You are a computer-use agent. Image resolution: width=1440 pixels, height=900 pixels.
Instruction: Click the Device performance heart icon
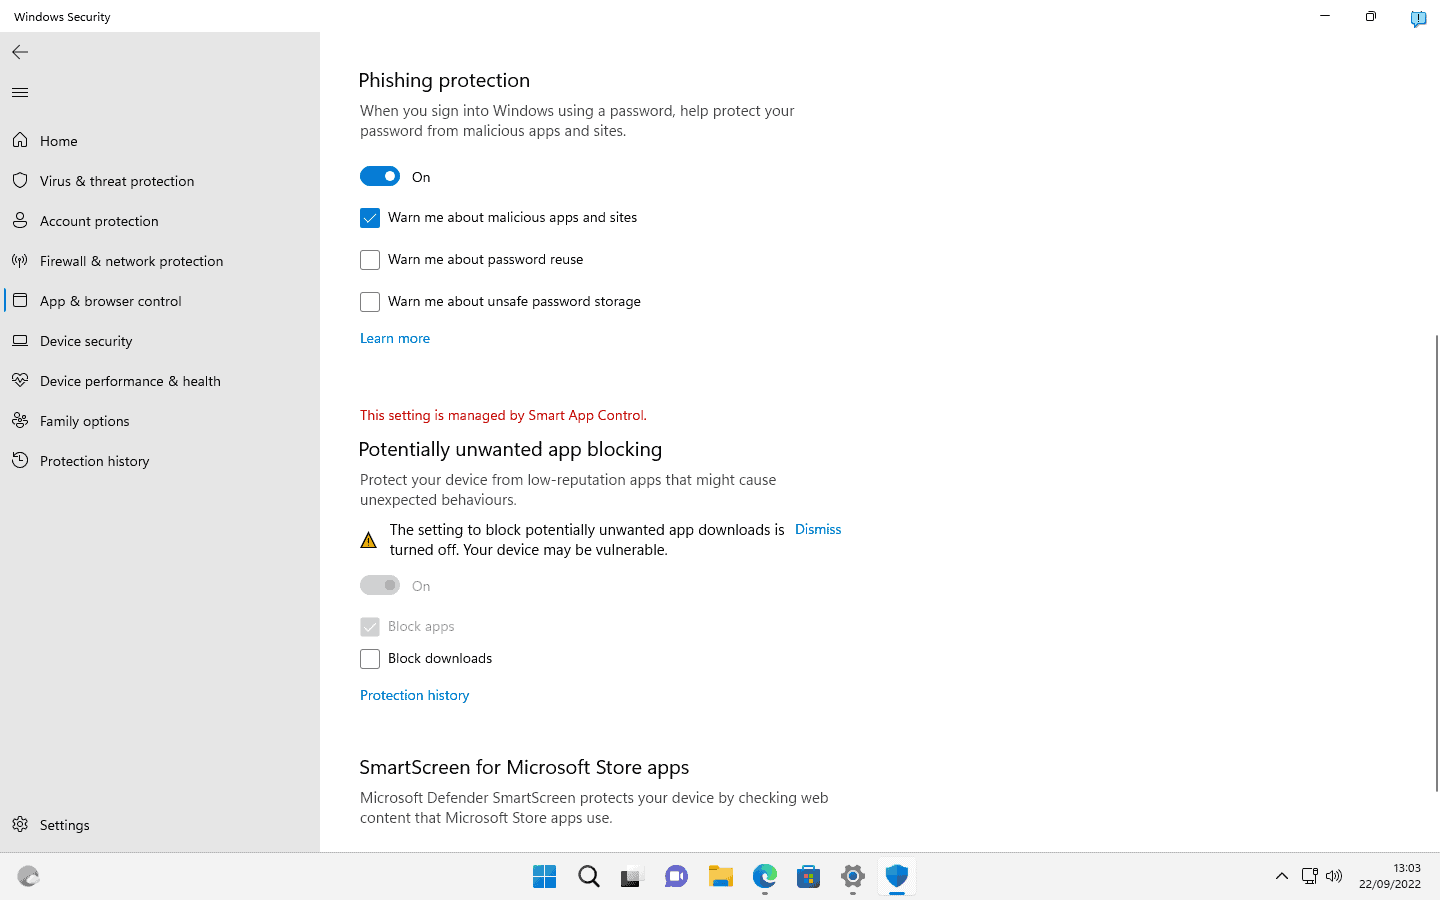pos(20,380)
